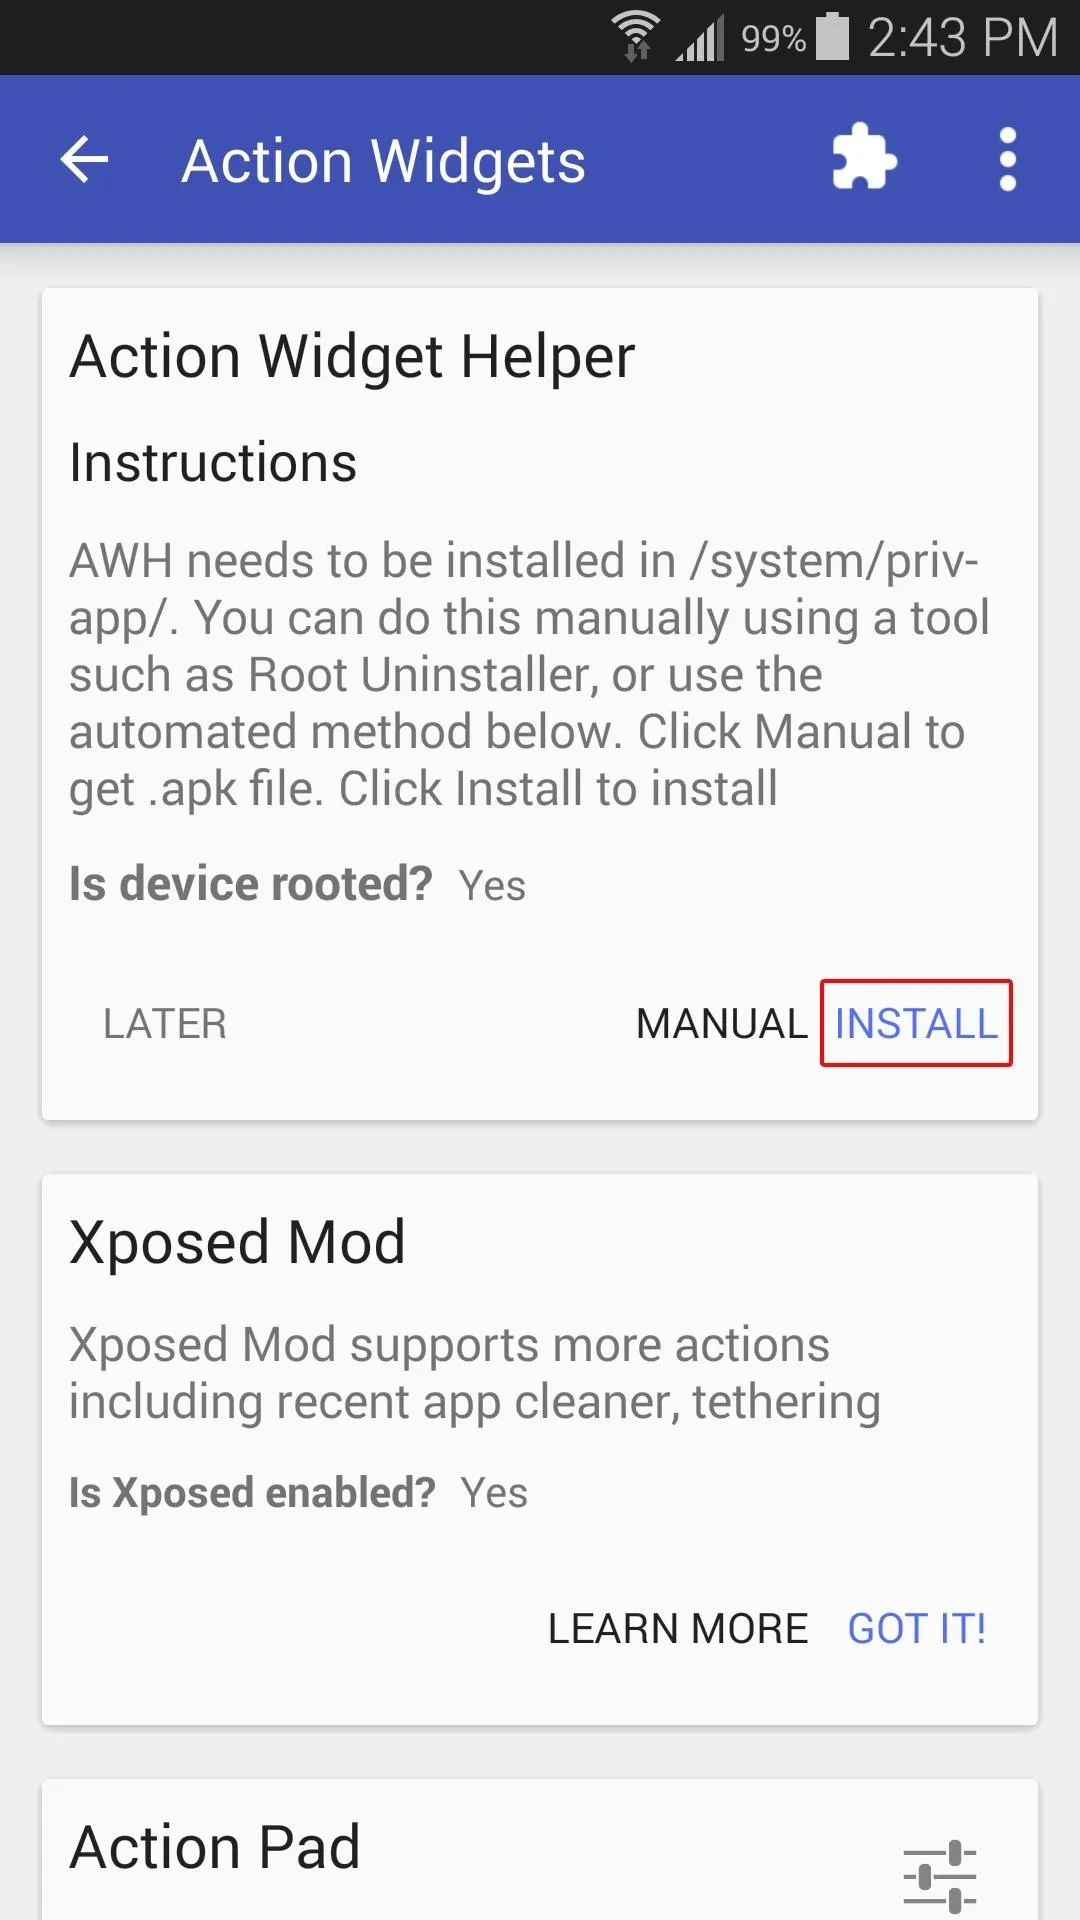Tap the Action Pad sliders icon
This screenshot has width=1080, height=1920.
(x=939, y=1875)
